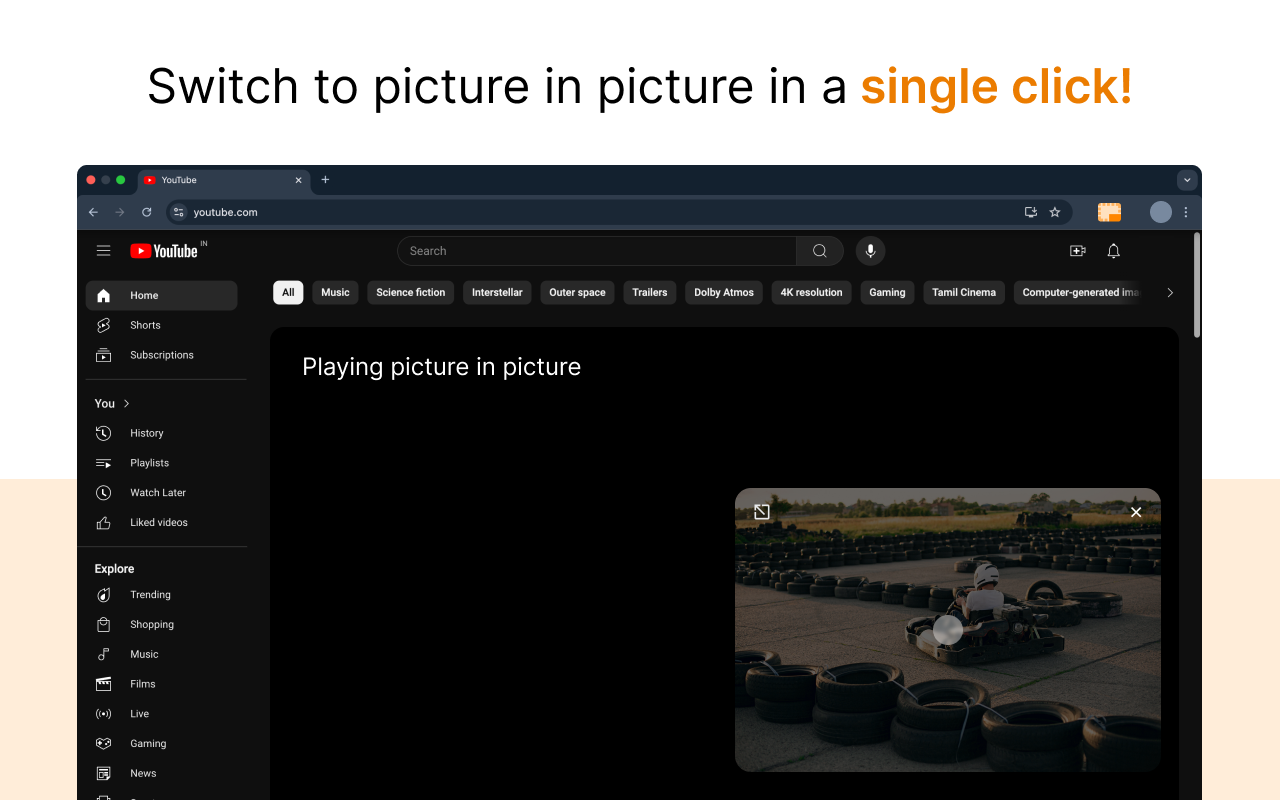Select the Gaming filter chip

click(x=887, y=293)
